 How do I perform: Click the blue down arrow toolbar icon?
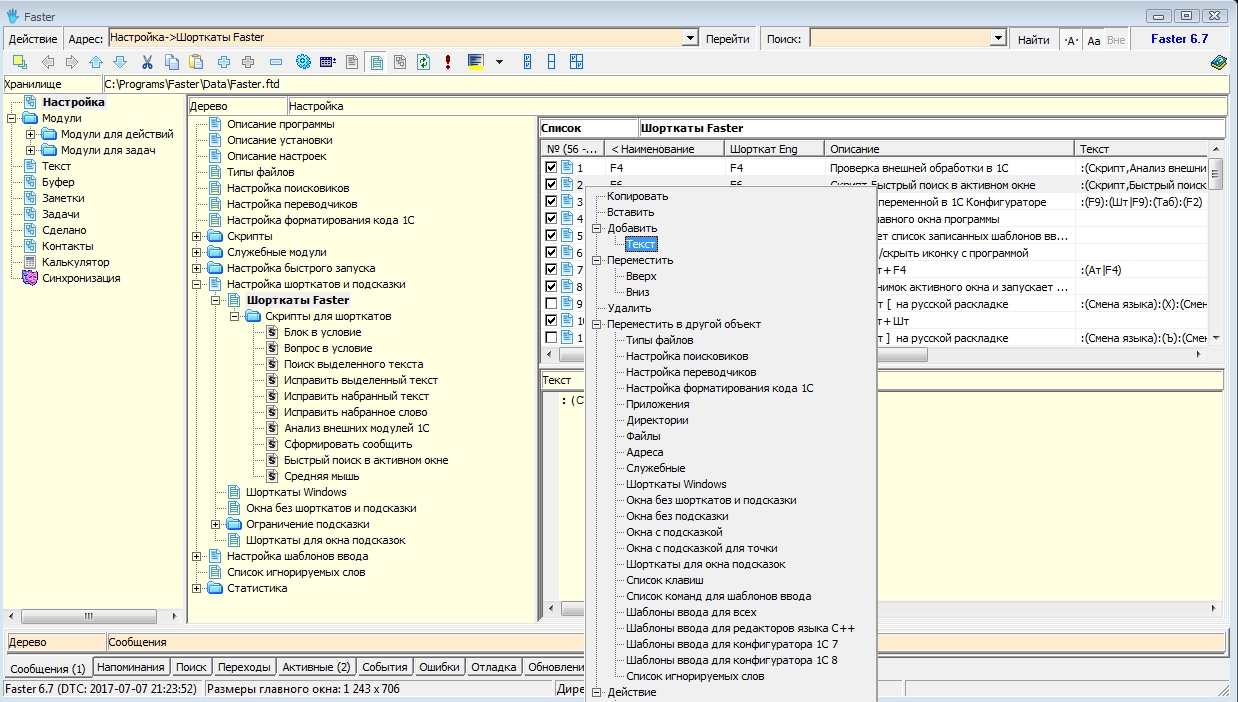(x=120, y=62)
